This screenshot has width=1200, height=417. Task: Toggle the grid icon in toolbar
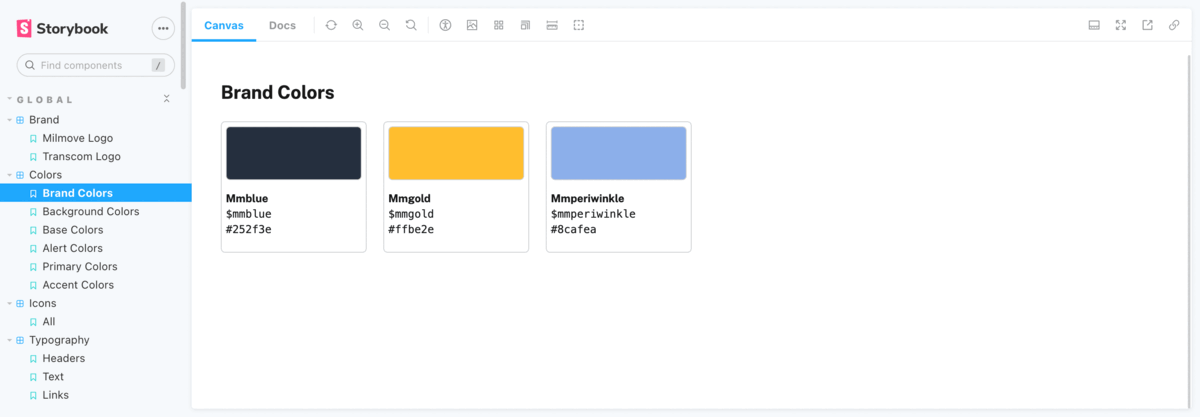click(499, 25)
